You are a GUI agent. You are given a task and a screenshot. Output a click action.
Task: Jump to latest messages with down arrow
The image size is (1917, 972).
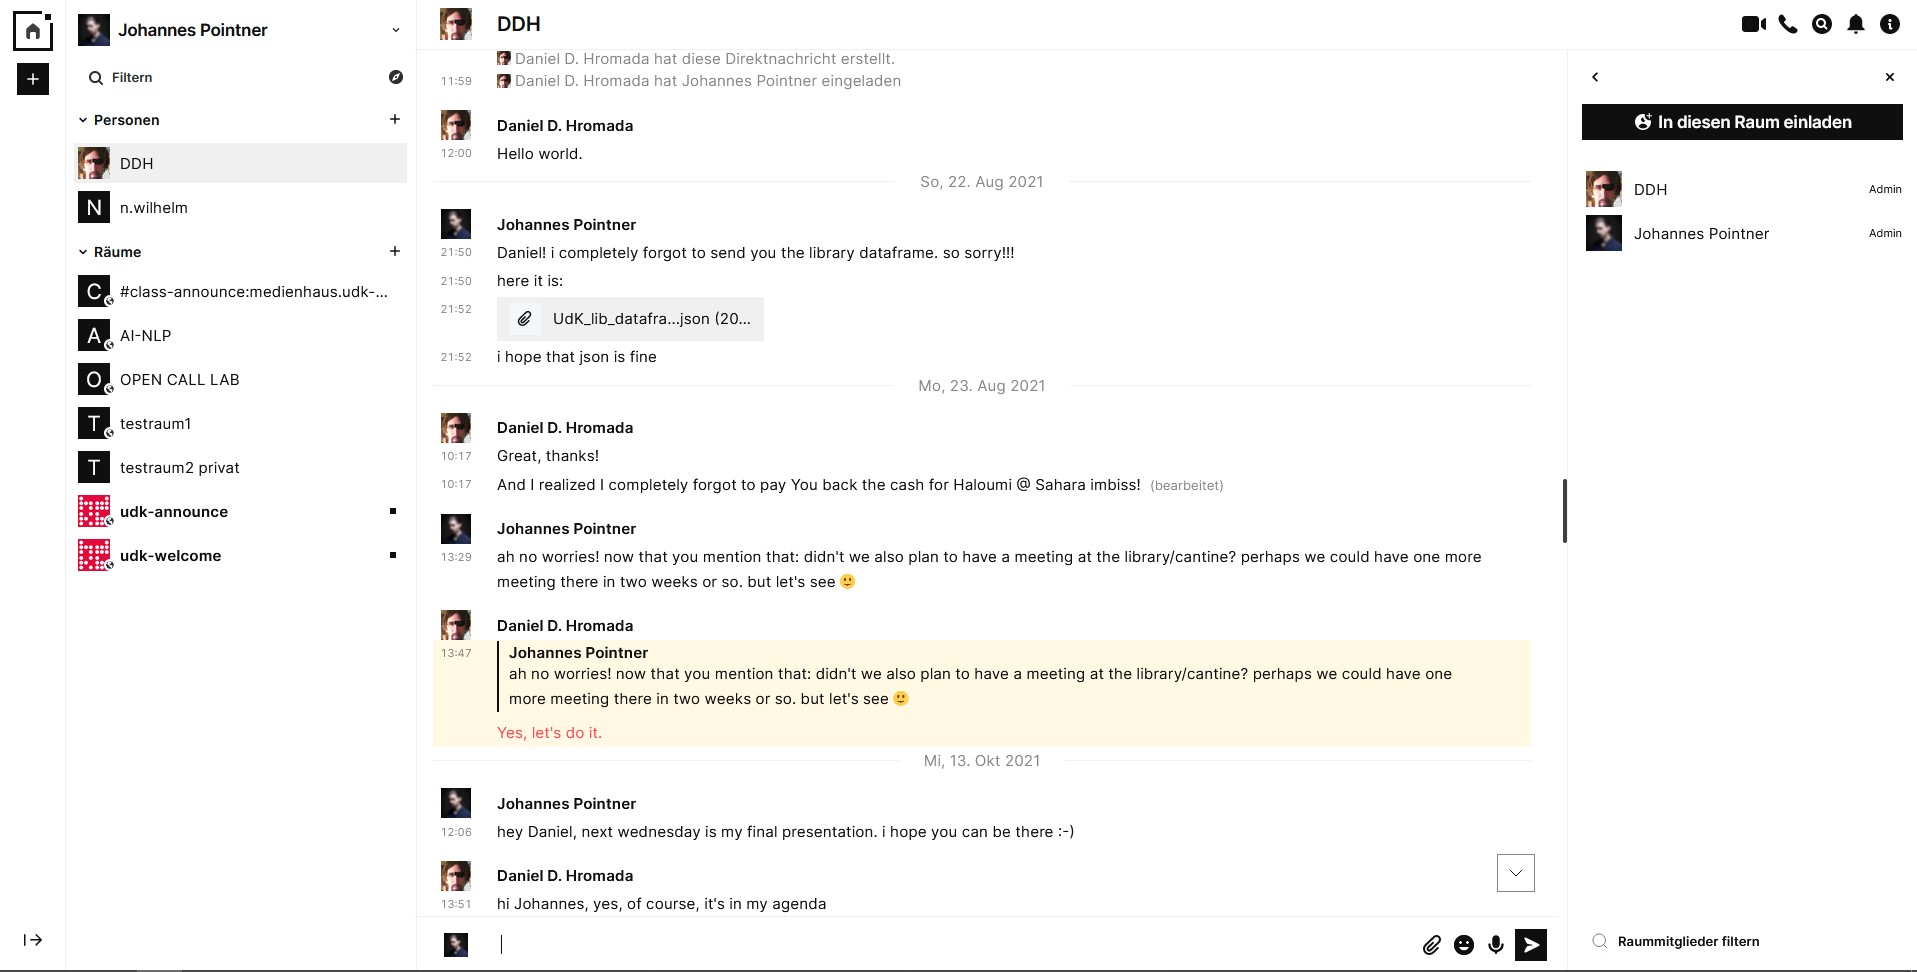tap(1516, 873)
